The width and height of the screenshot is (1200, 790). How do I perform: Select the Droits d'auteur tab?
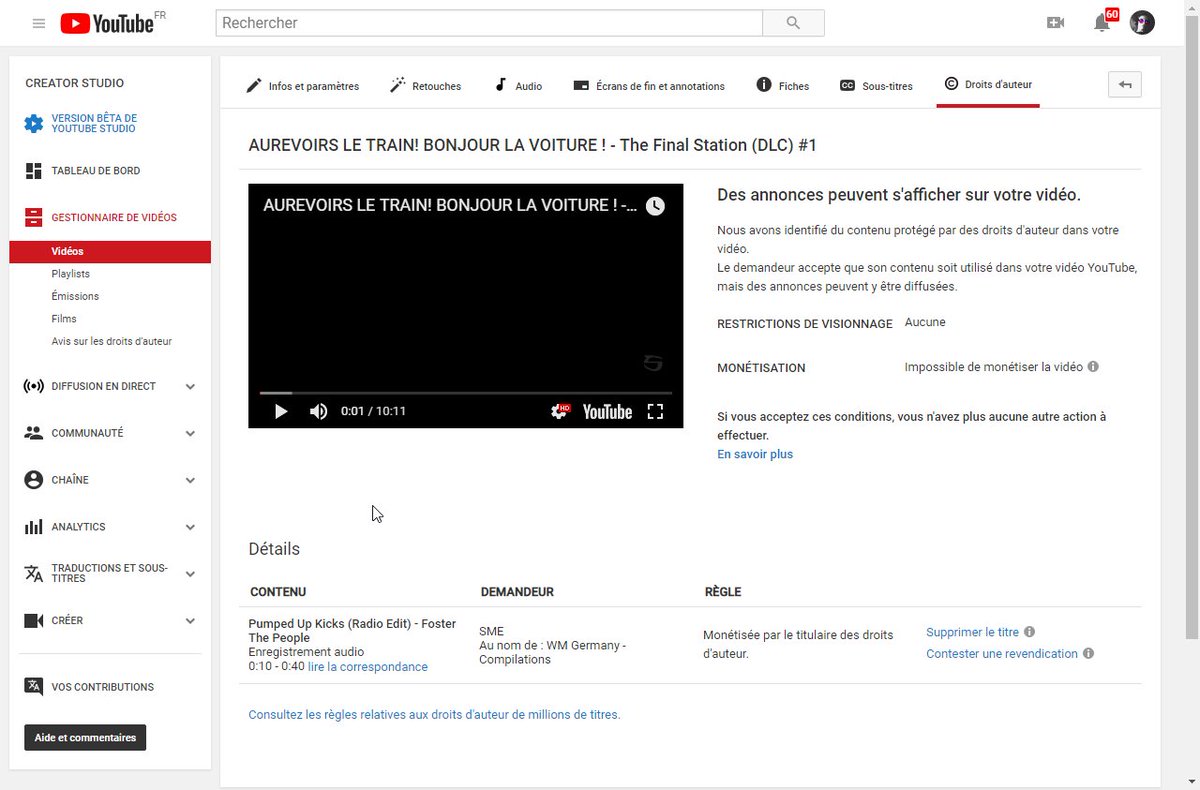tap(988, 85)
